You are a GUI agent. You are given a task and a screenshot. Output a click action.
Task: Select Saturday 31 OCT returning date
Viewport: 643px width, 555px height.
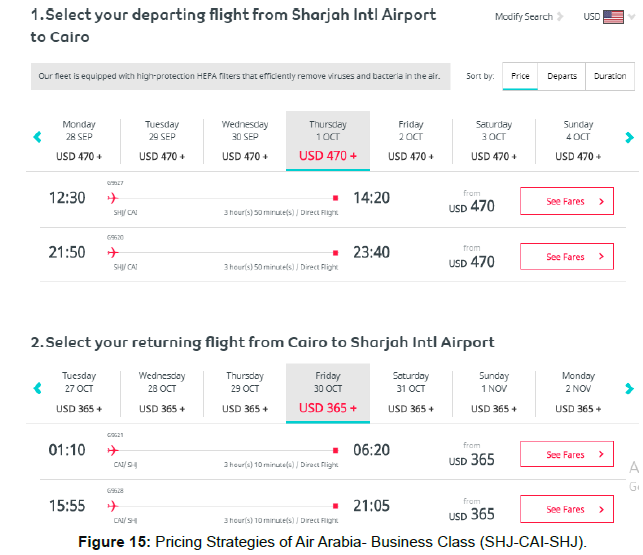pyautogui.click(x=410, y=393)
